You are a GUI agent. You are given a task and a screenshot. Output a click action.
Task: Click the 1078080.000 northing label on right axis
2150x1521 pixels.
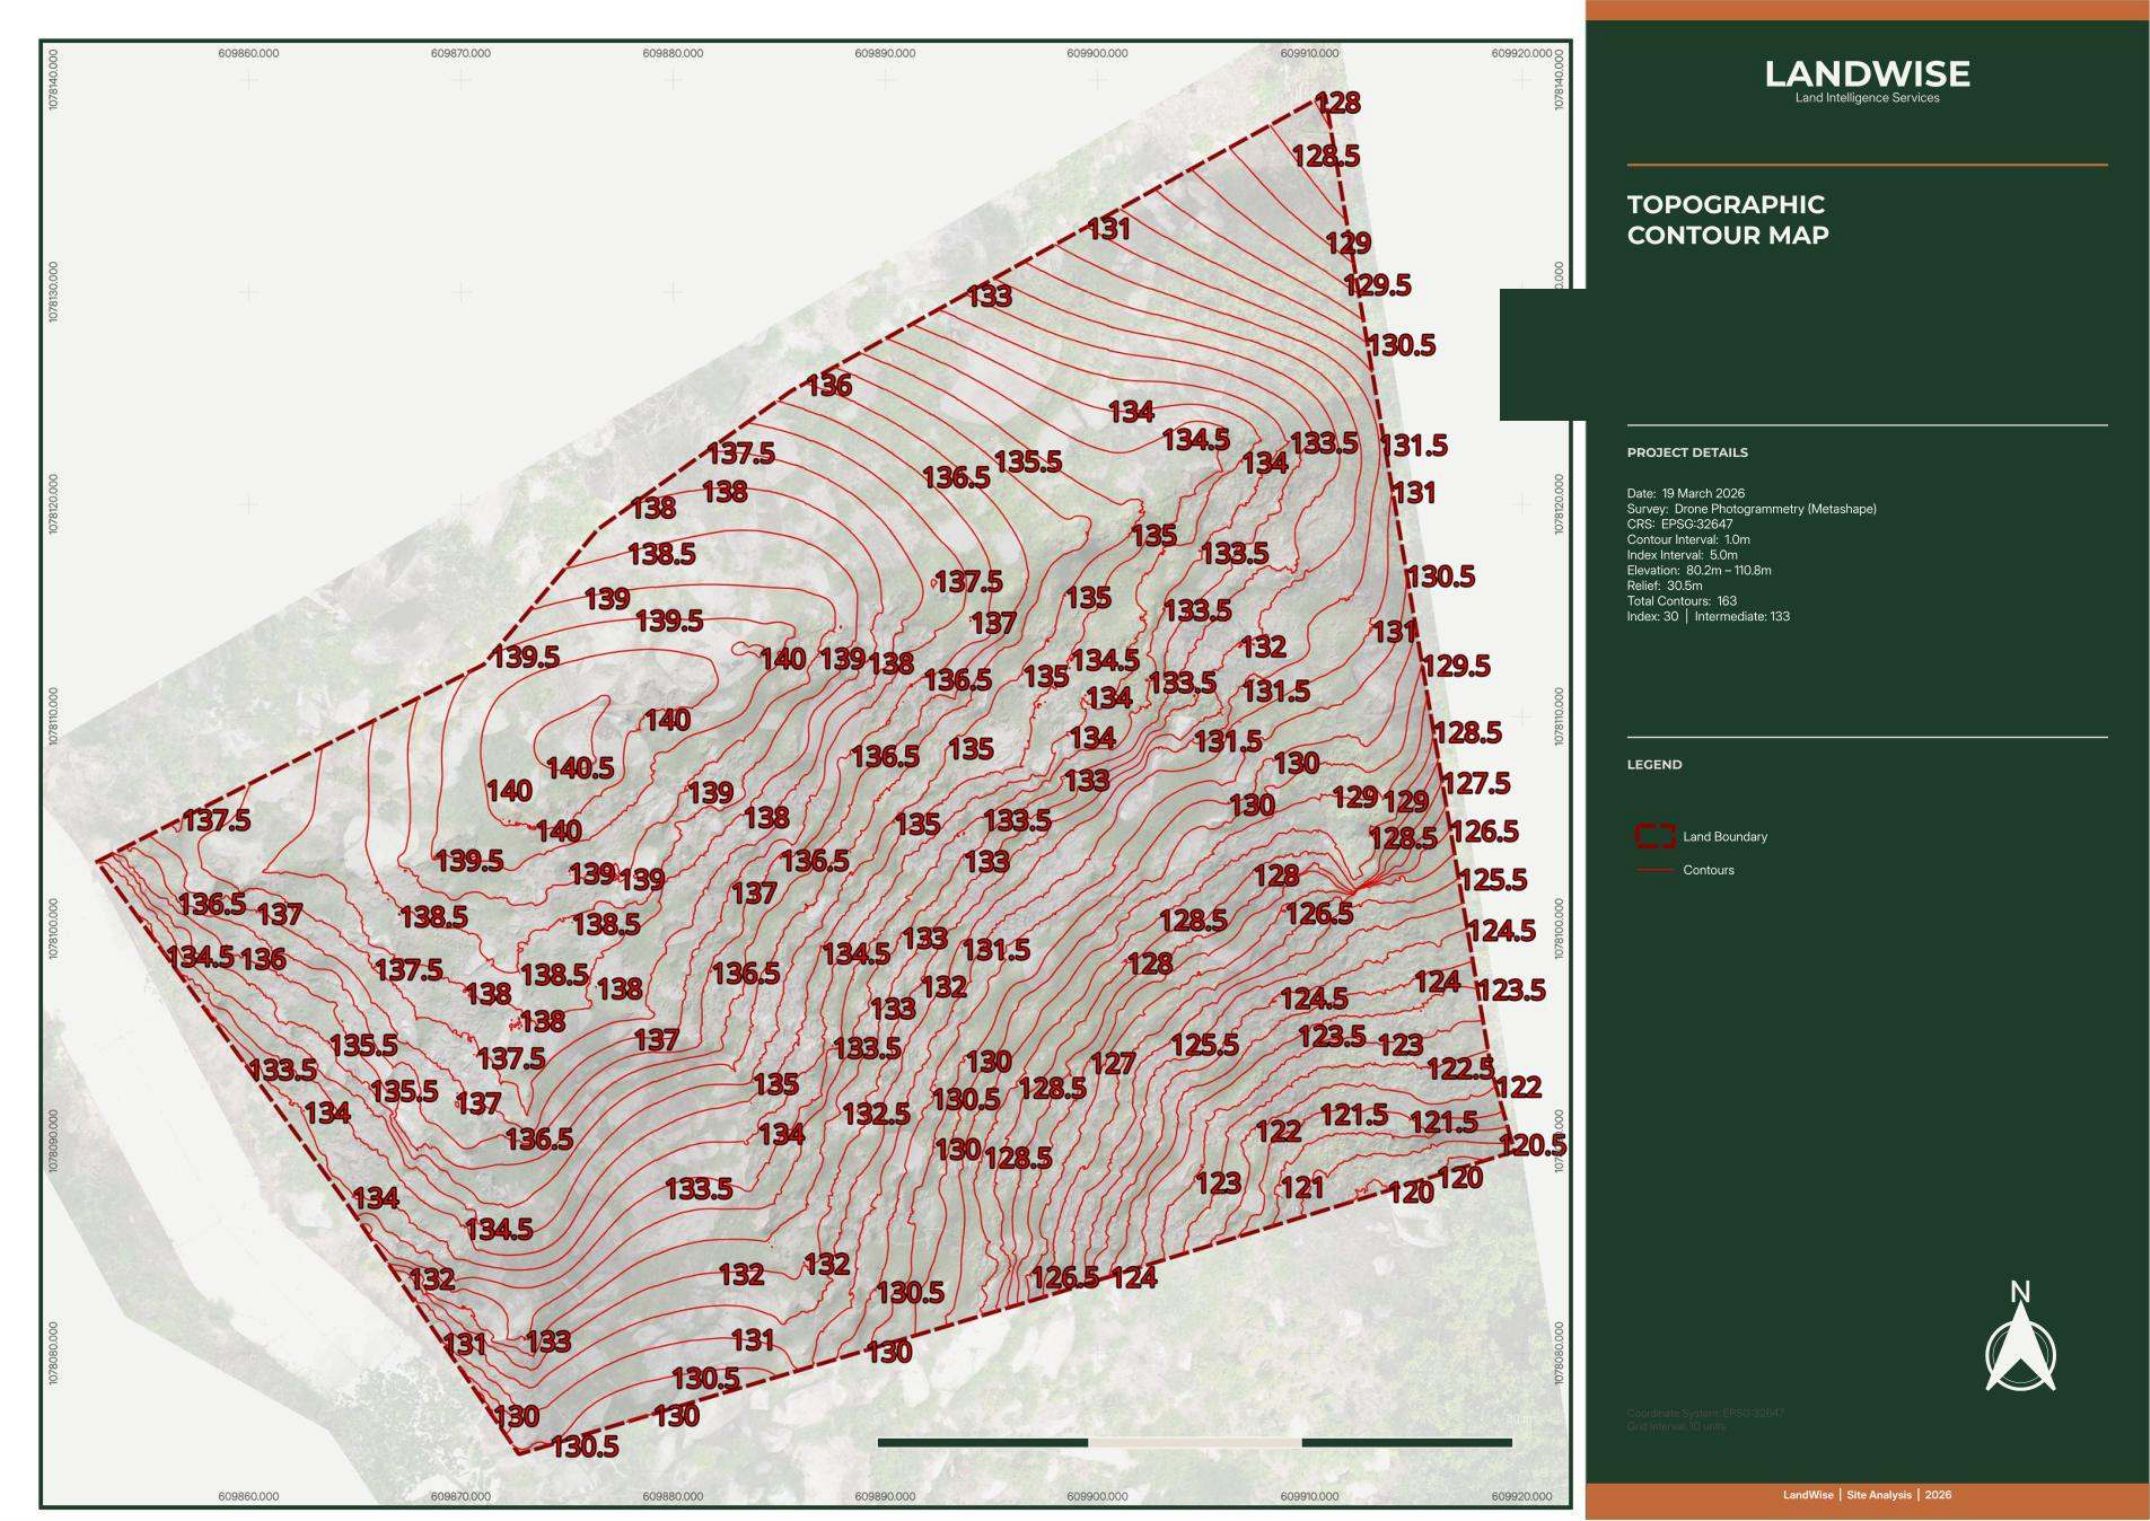pyautogui.click(x=1559, y=1352)
